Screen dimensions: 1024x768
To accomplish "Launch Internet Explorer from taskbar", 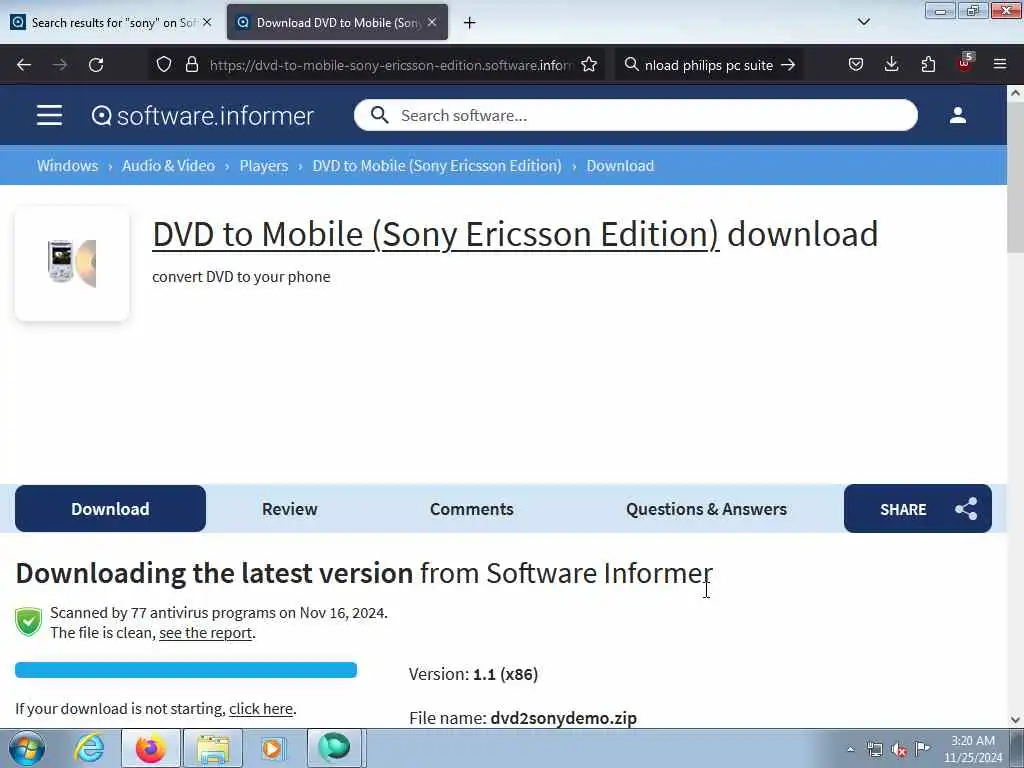I will coord(89,748).
